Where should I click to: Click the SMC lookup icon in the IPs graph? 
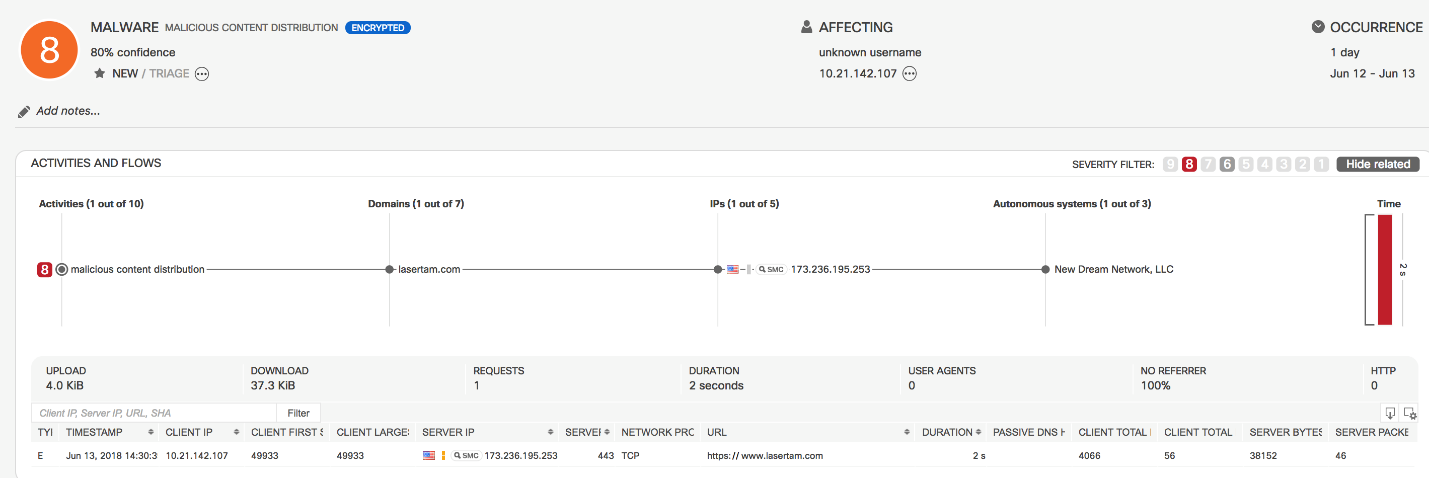[771, 269]
